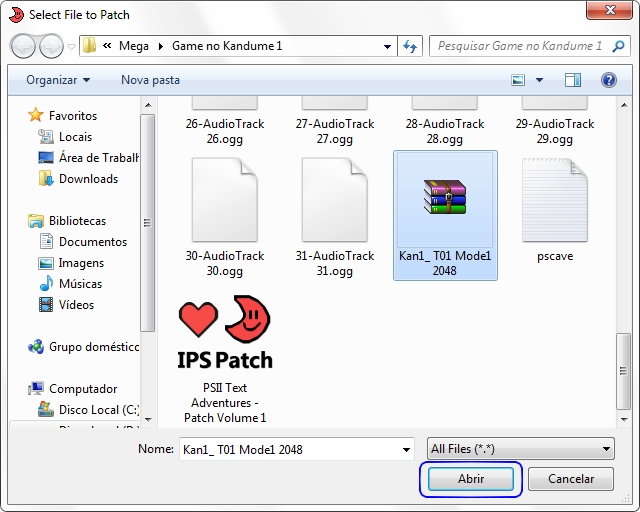Open the Vídeos library

76,305
